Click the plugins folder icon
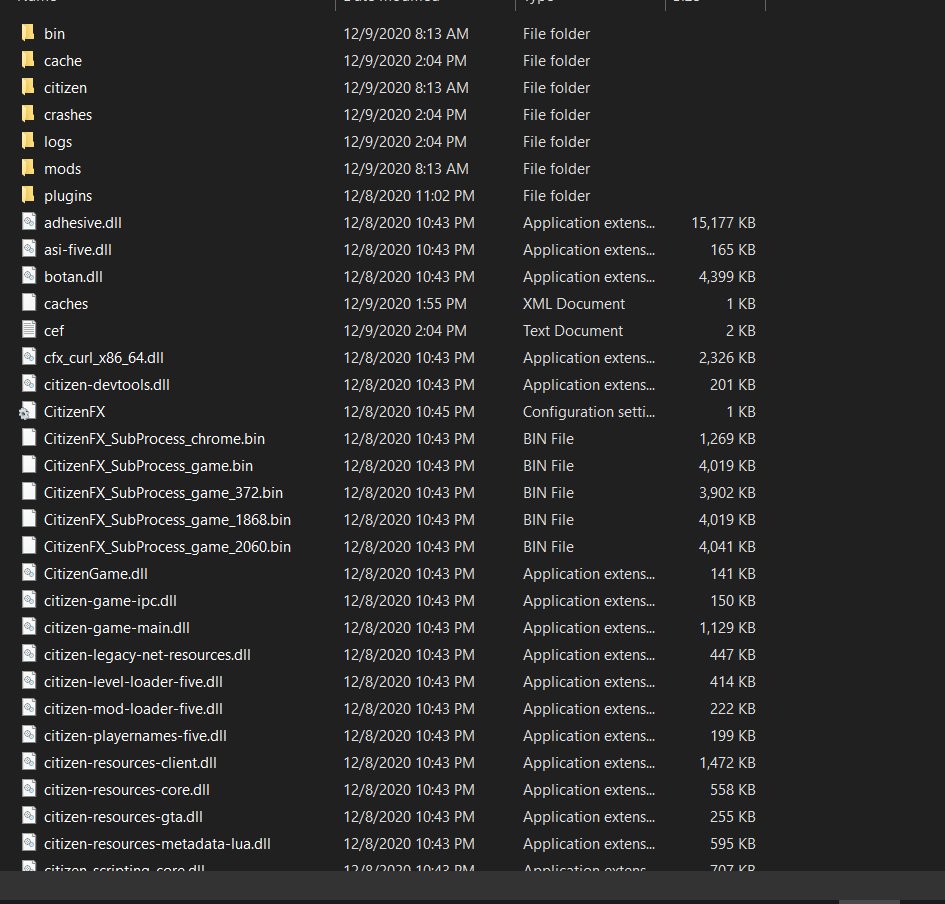The image size is (945, 904). pyautogui.click(x=28, y=195)
